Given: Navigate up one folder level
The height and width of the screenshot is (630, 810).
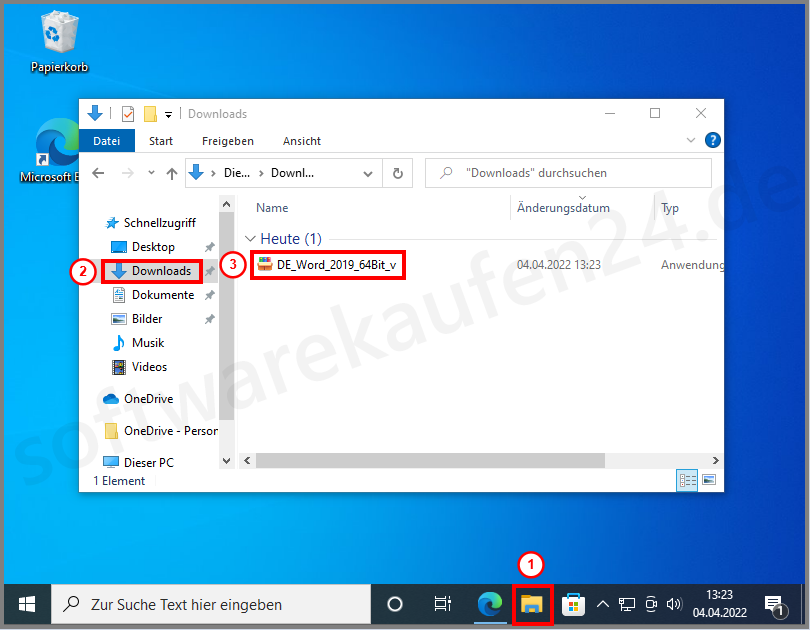Looking at the screenshot, I should click(171, 172).
